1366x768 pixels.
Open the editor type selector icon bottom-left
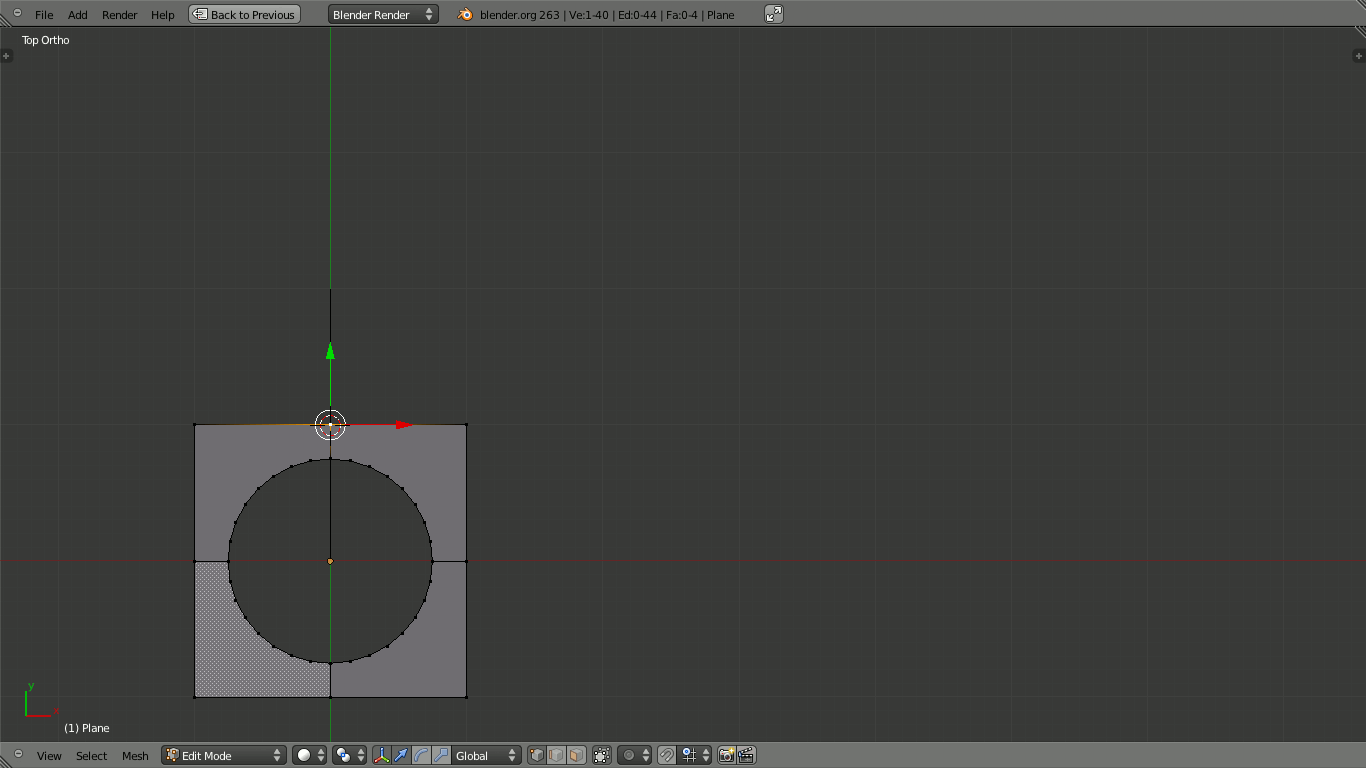pos(18,755)
